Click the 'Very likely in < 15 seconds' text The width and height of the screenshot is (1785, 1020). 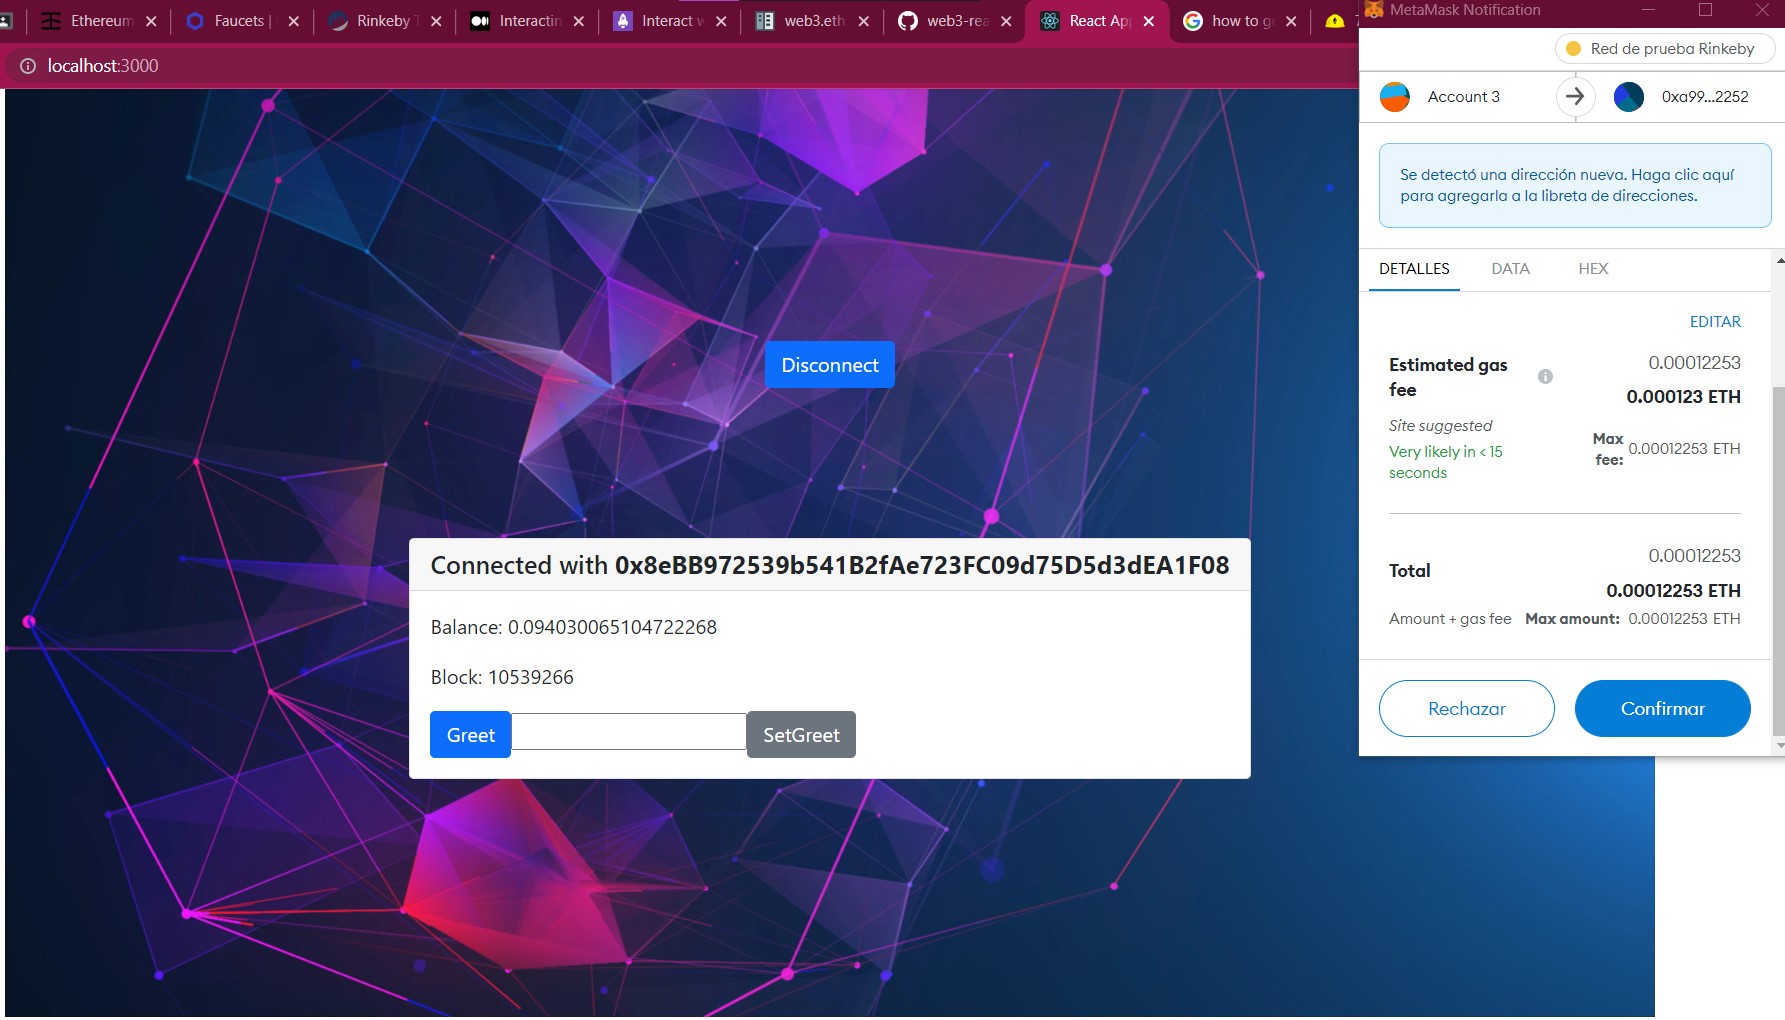click(x=1445, y=462)
